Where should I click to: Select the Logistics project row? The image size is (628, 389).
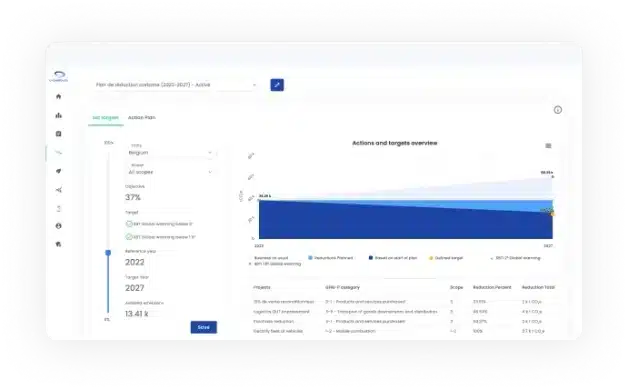pyautogui.click(x=404, y=312)
